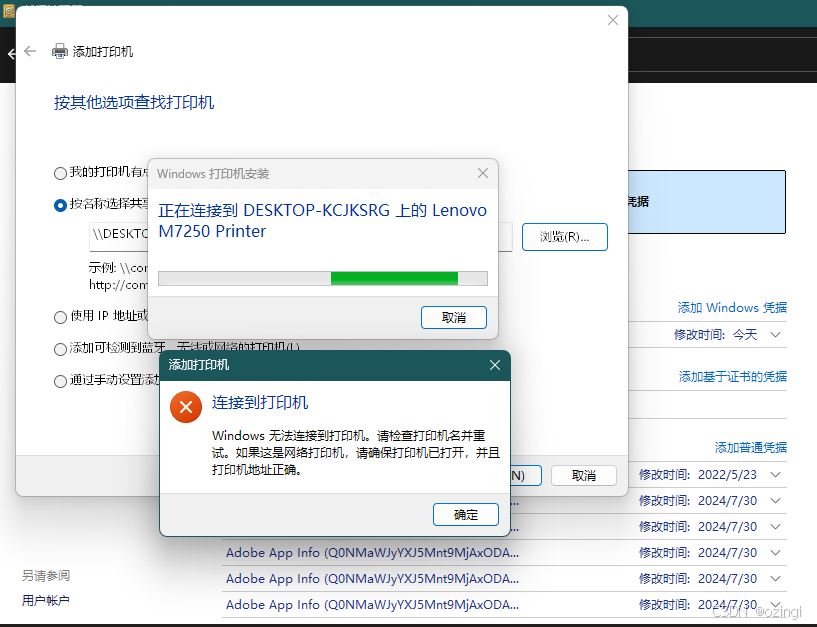Viewport: 817px width, 627px height.
Task: Open 添加基于证书的凭据 link
Action: pos(733,376)
